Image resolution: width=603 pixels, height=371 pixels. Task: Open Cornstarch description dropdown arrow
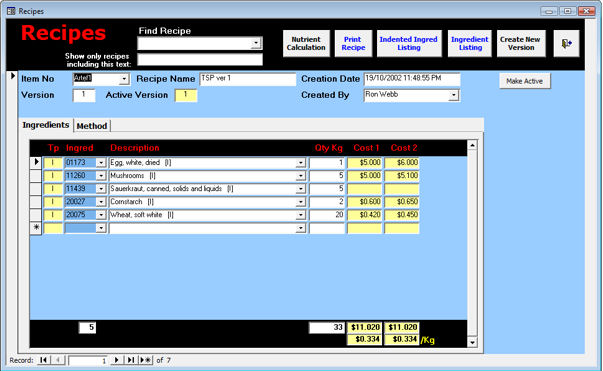(300, 202)
